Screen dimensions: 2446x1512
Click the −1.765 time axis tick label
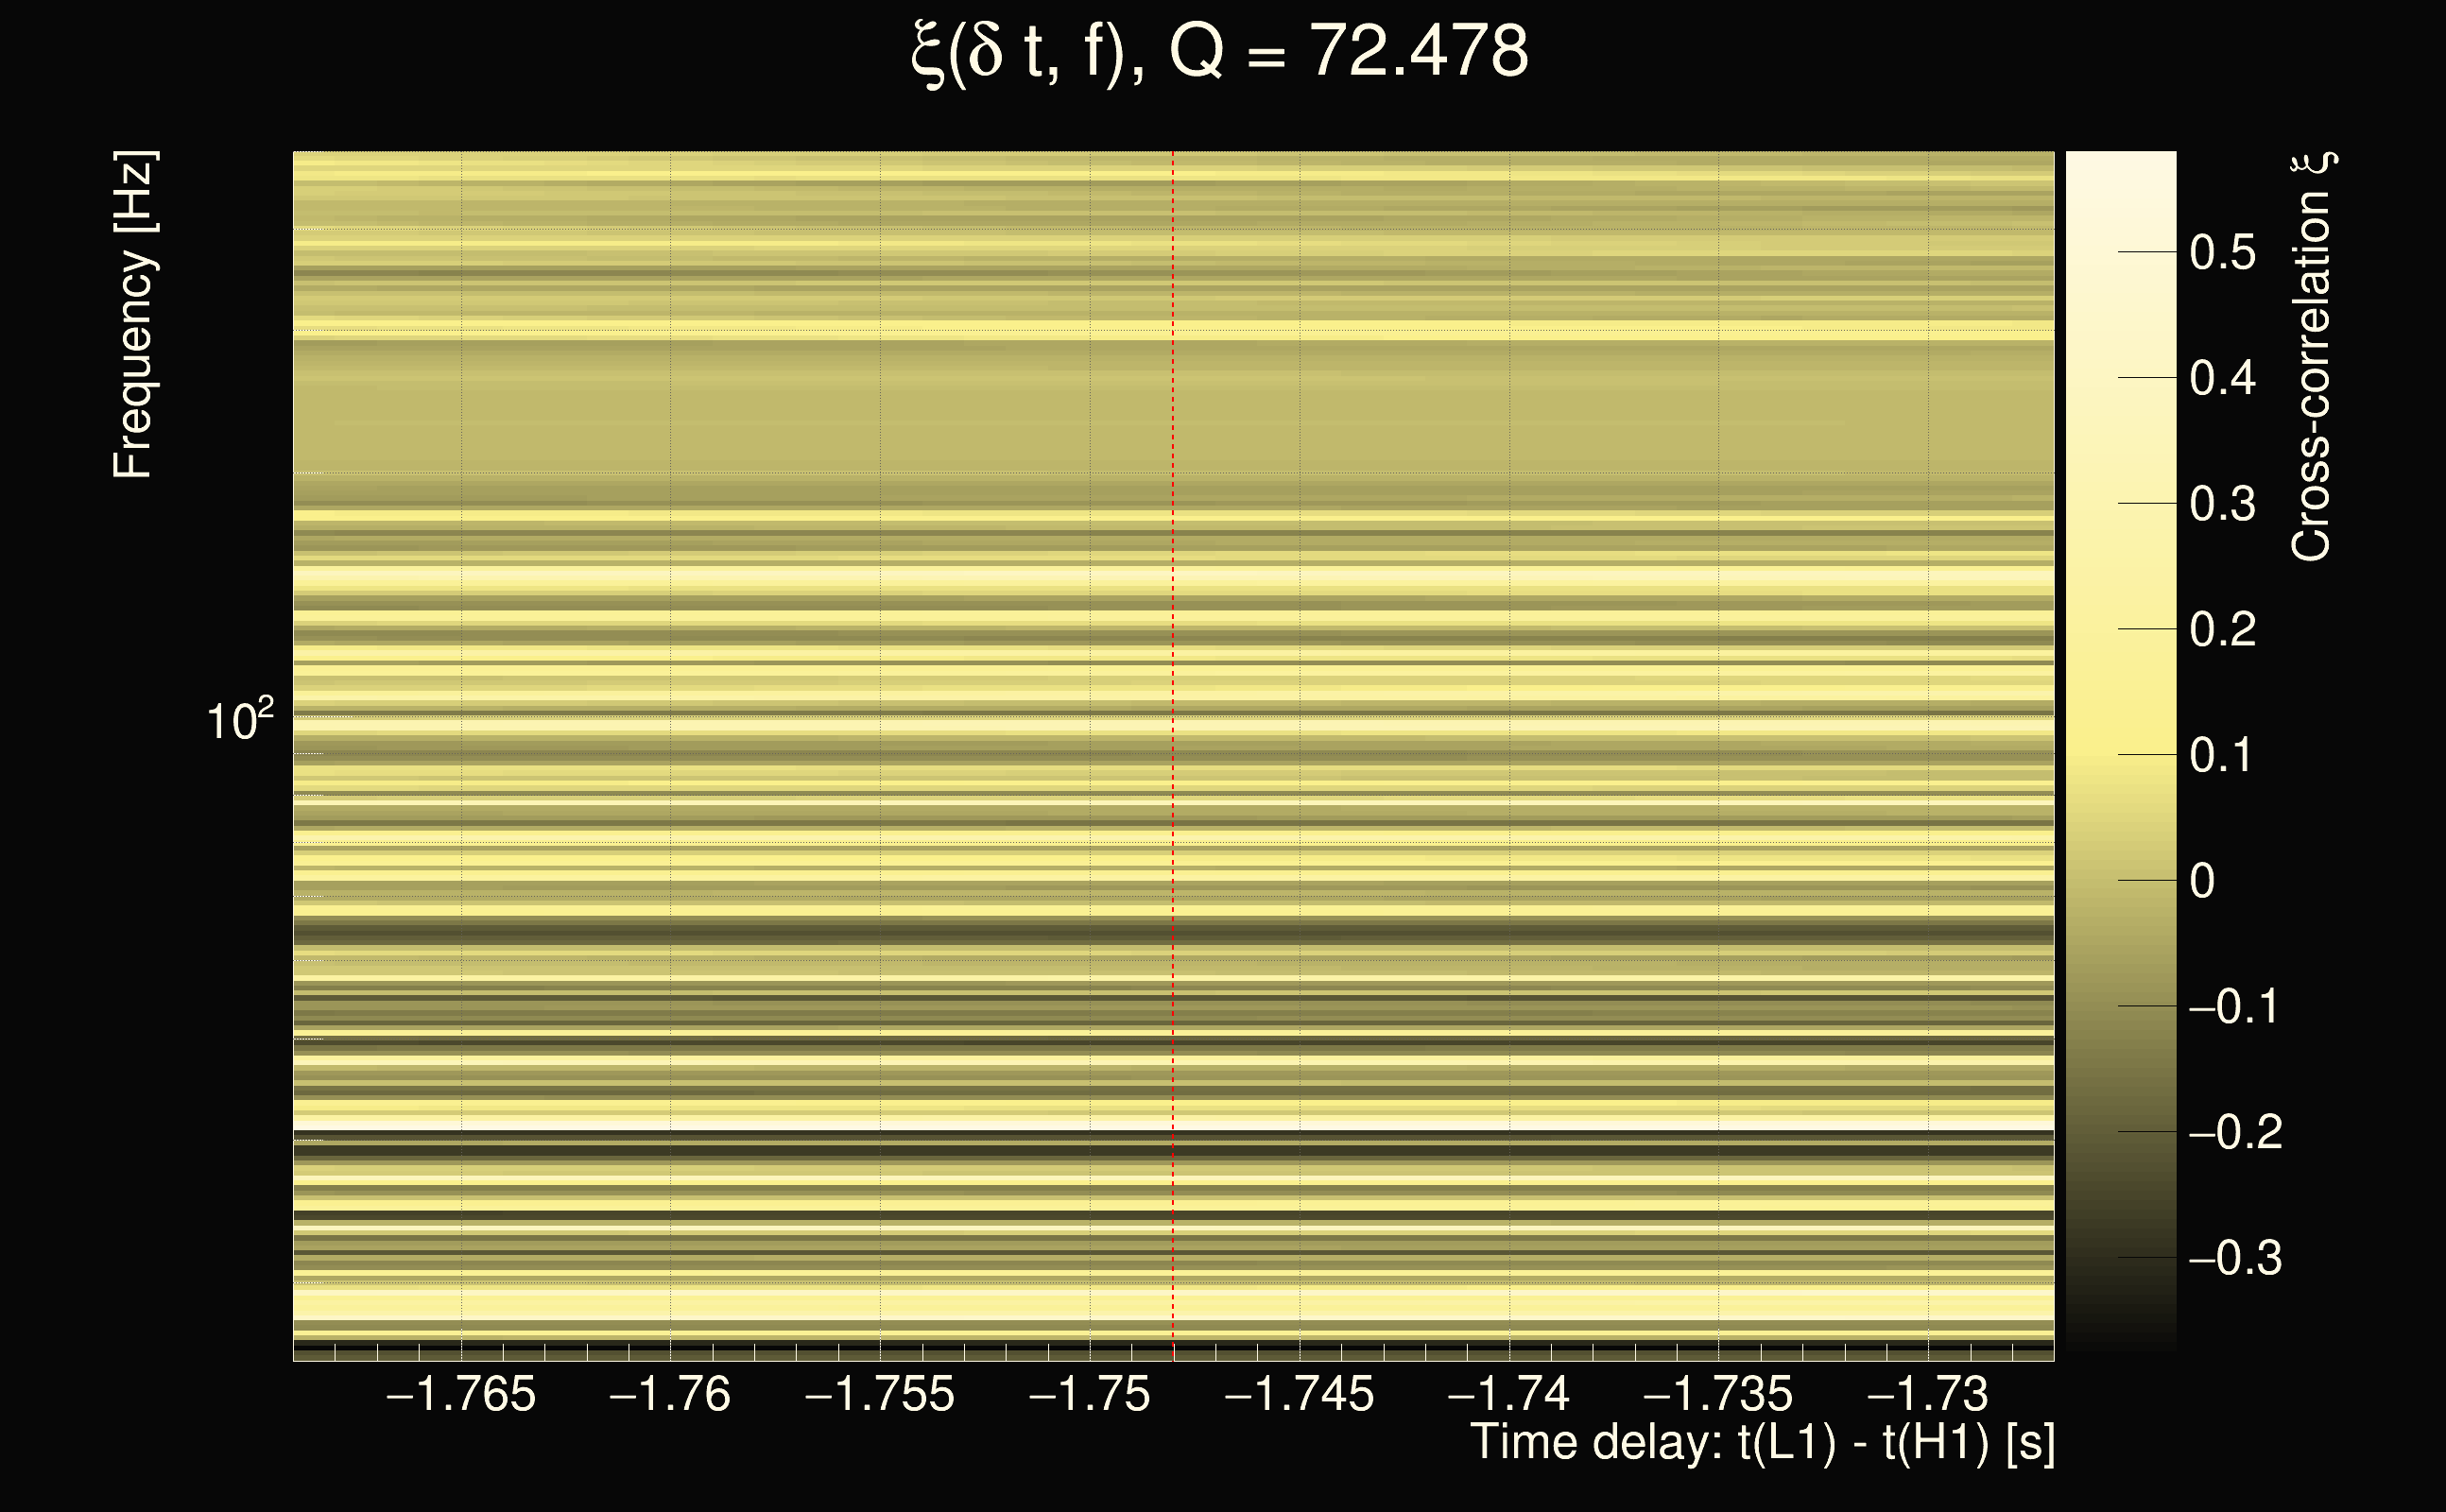[x=461, y=1394]
